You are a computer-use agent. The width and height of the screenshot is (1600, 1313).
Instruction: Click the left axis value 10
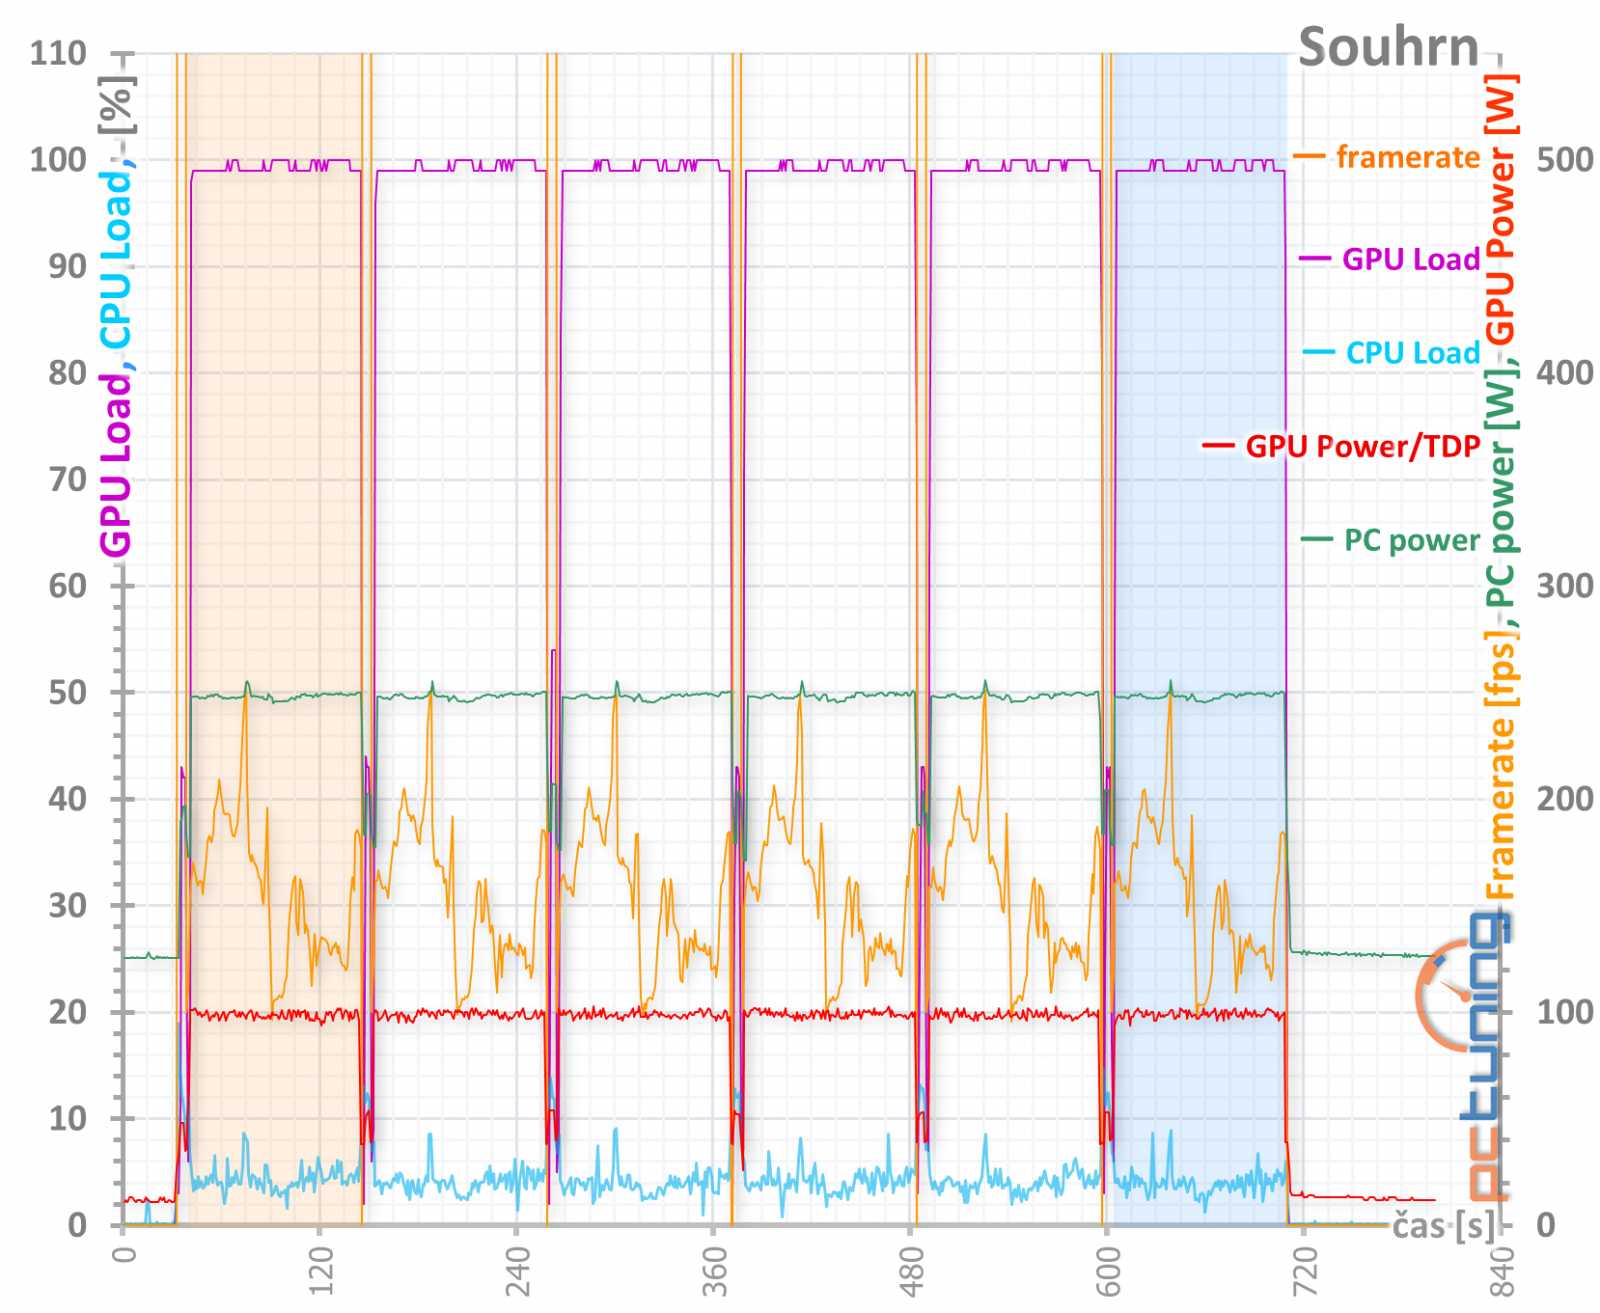68,1118
